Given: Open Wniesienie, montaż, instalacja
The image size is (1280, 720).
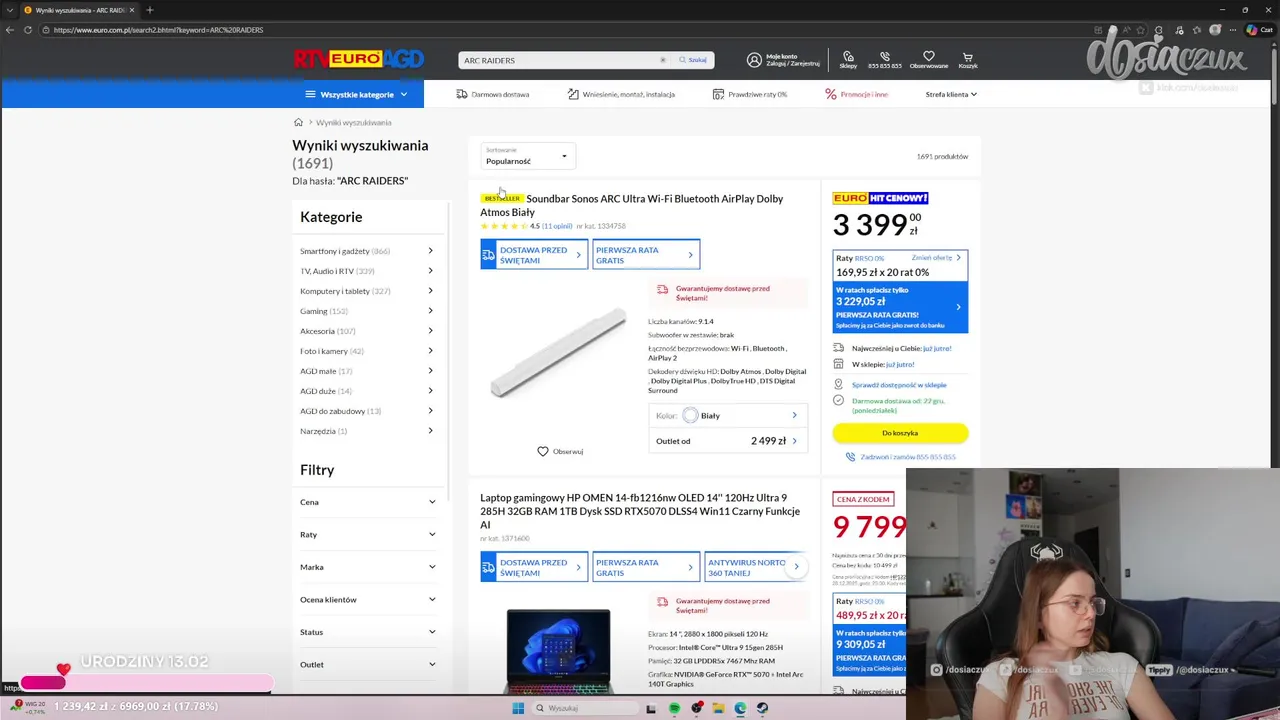Looking at the screenshot, I should (x=621, y=94).
